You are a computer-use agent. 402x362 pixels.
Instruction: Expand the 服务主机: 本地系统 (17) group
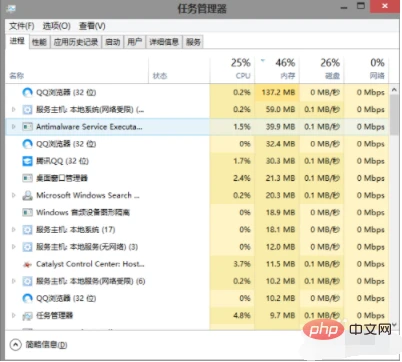[14, 230]
